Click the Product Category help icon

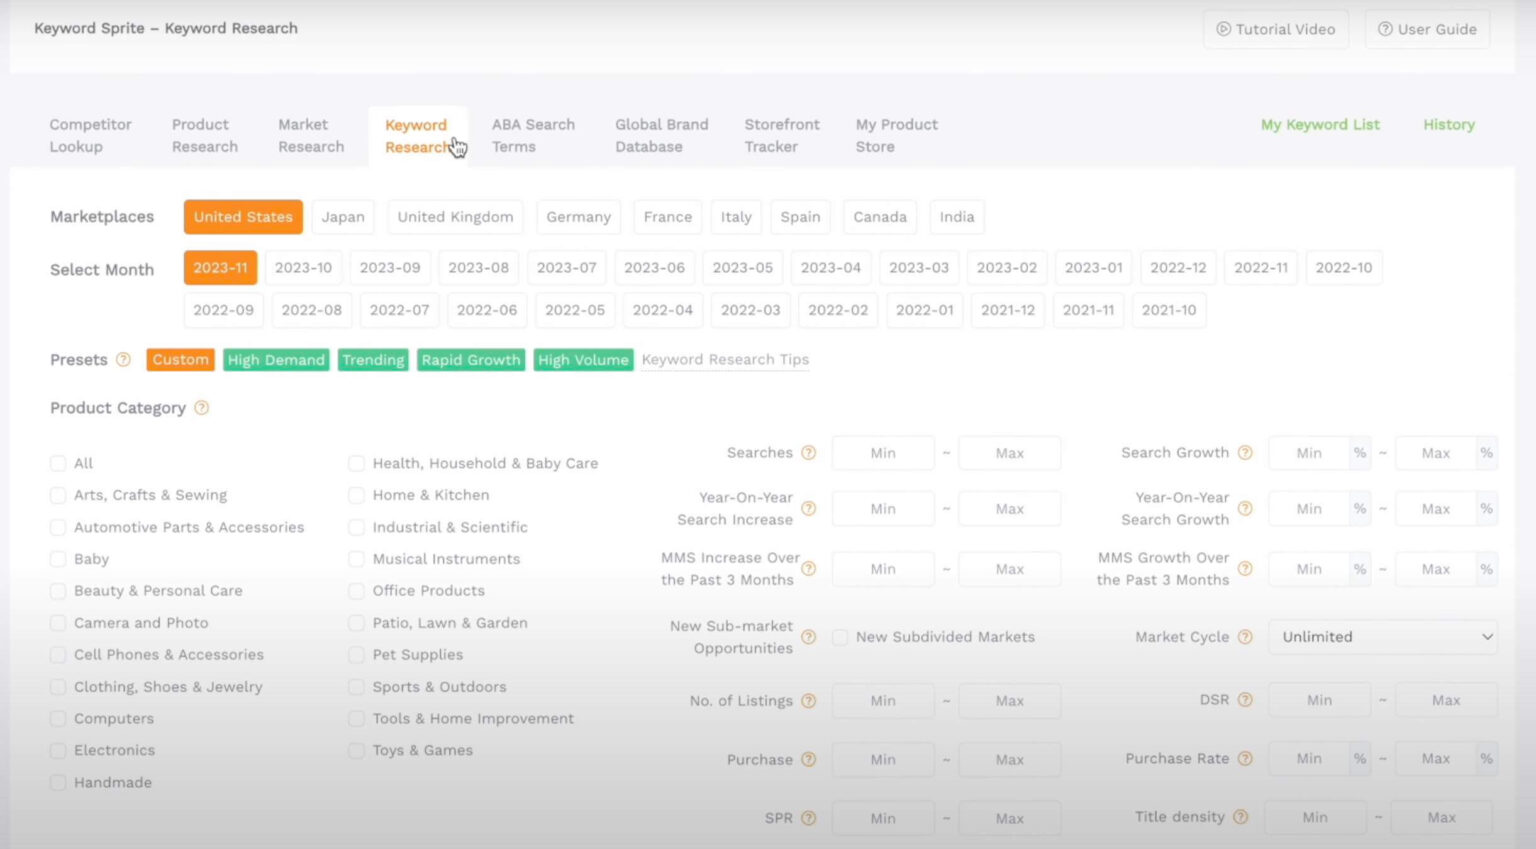(x=202, y=408)
